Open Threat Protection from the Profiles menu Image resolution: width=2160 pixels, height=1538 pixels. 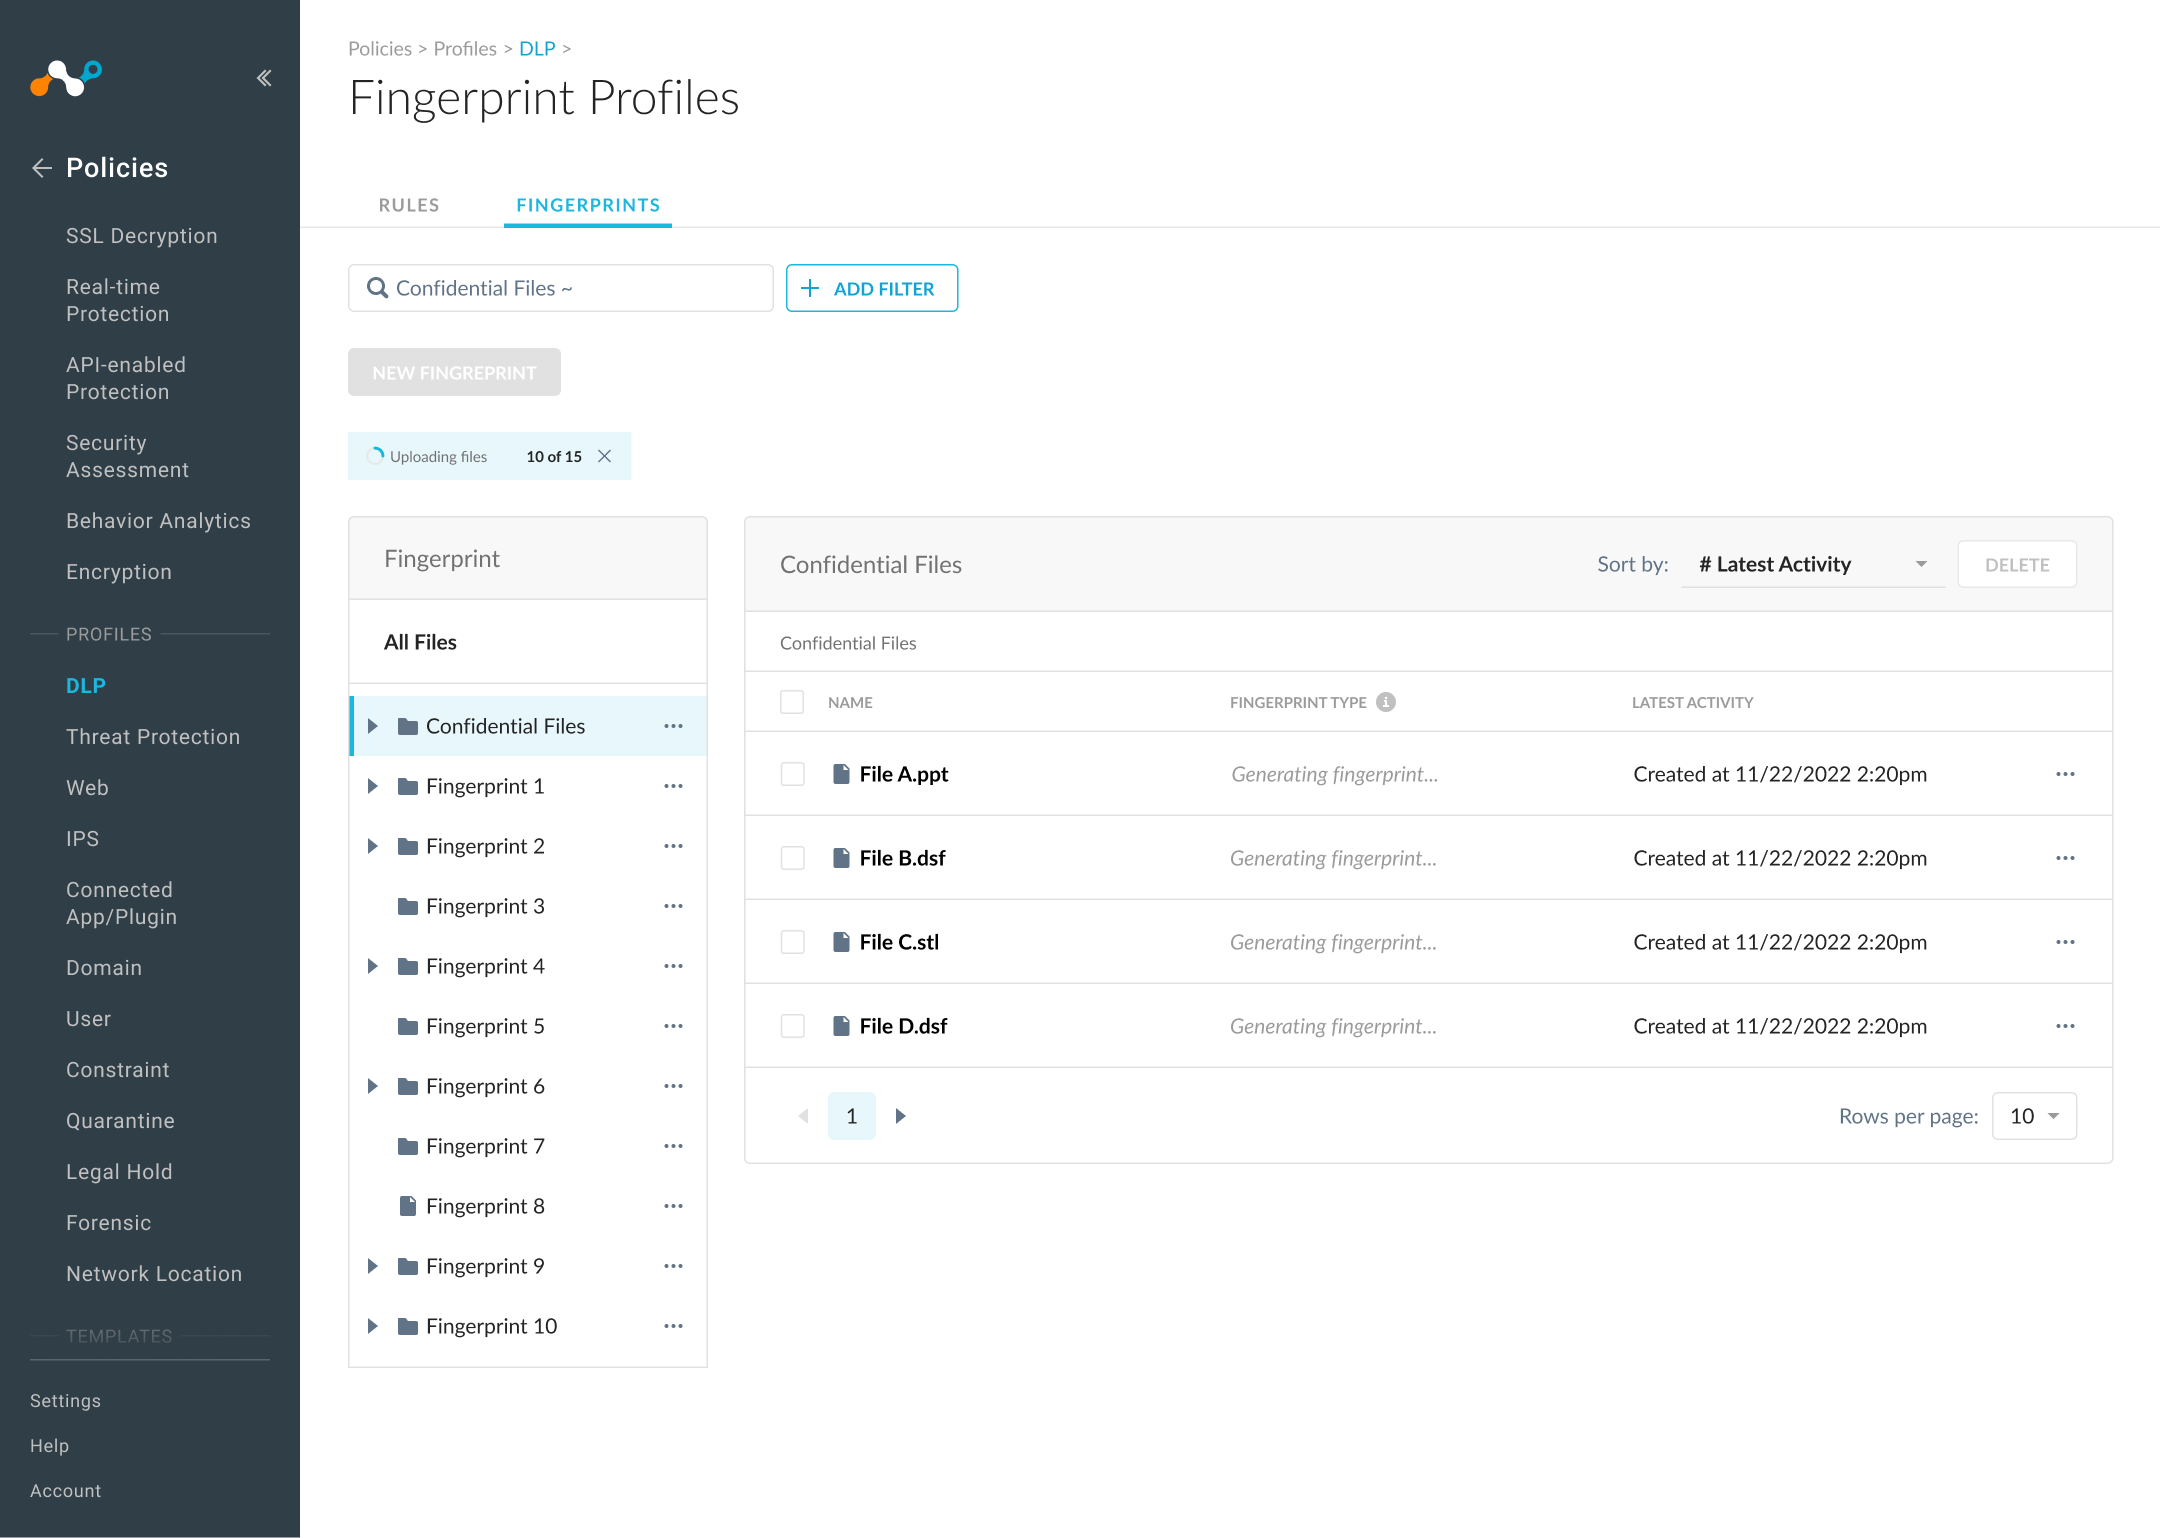pyautogui.click(x=152, y=737)
